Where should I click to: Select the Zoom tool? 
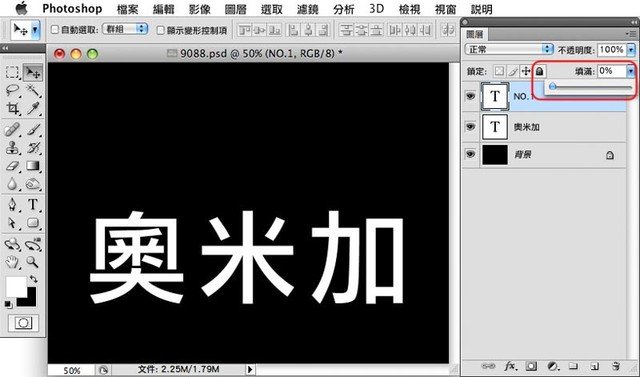33,262
